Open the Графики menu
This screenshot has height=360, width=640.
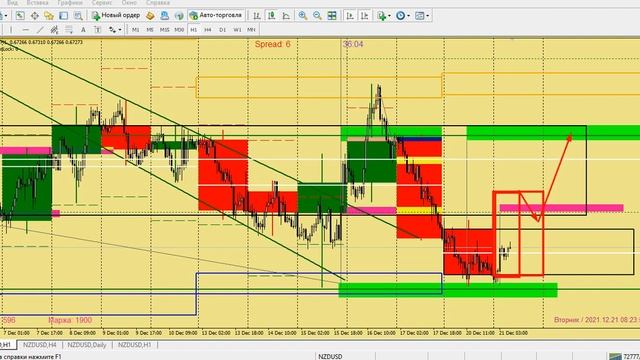click(x=69, y=3)
